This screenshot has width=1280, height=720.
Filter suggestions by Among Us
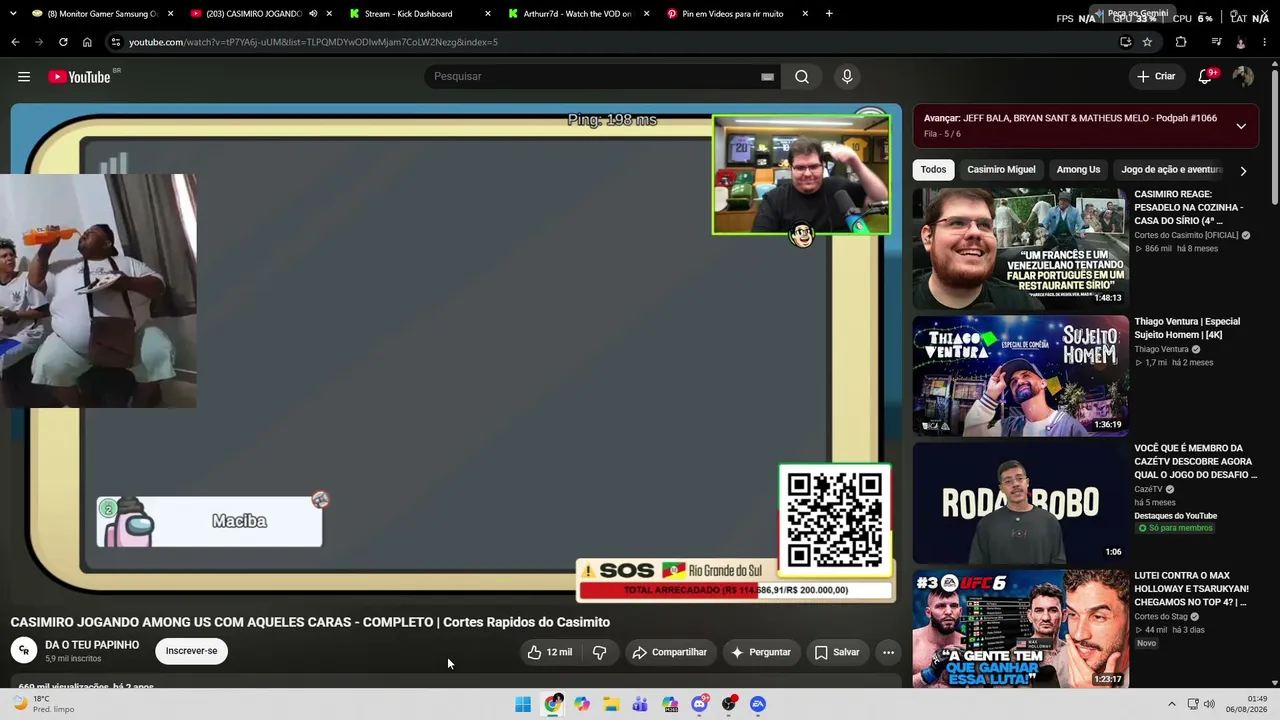1078,170
